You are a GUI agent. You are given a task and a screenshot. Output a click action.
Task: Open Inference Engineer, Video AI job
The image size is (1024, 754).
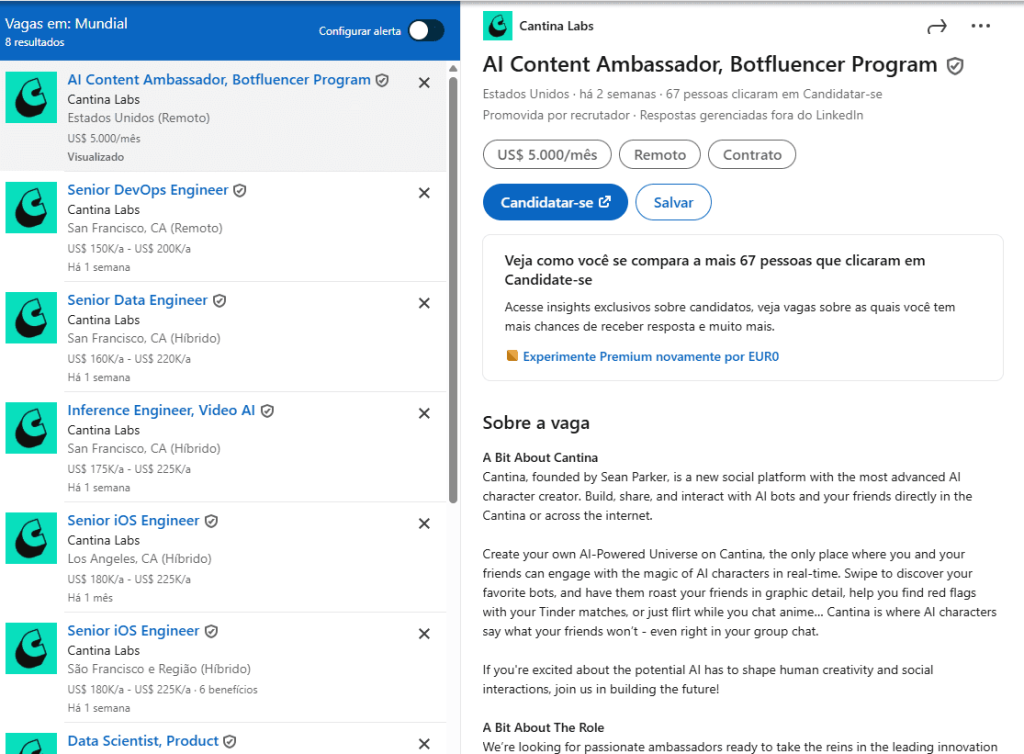[x=161, y=410]
